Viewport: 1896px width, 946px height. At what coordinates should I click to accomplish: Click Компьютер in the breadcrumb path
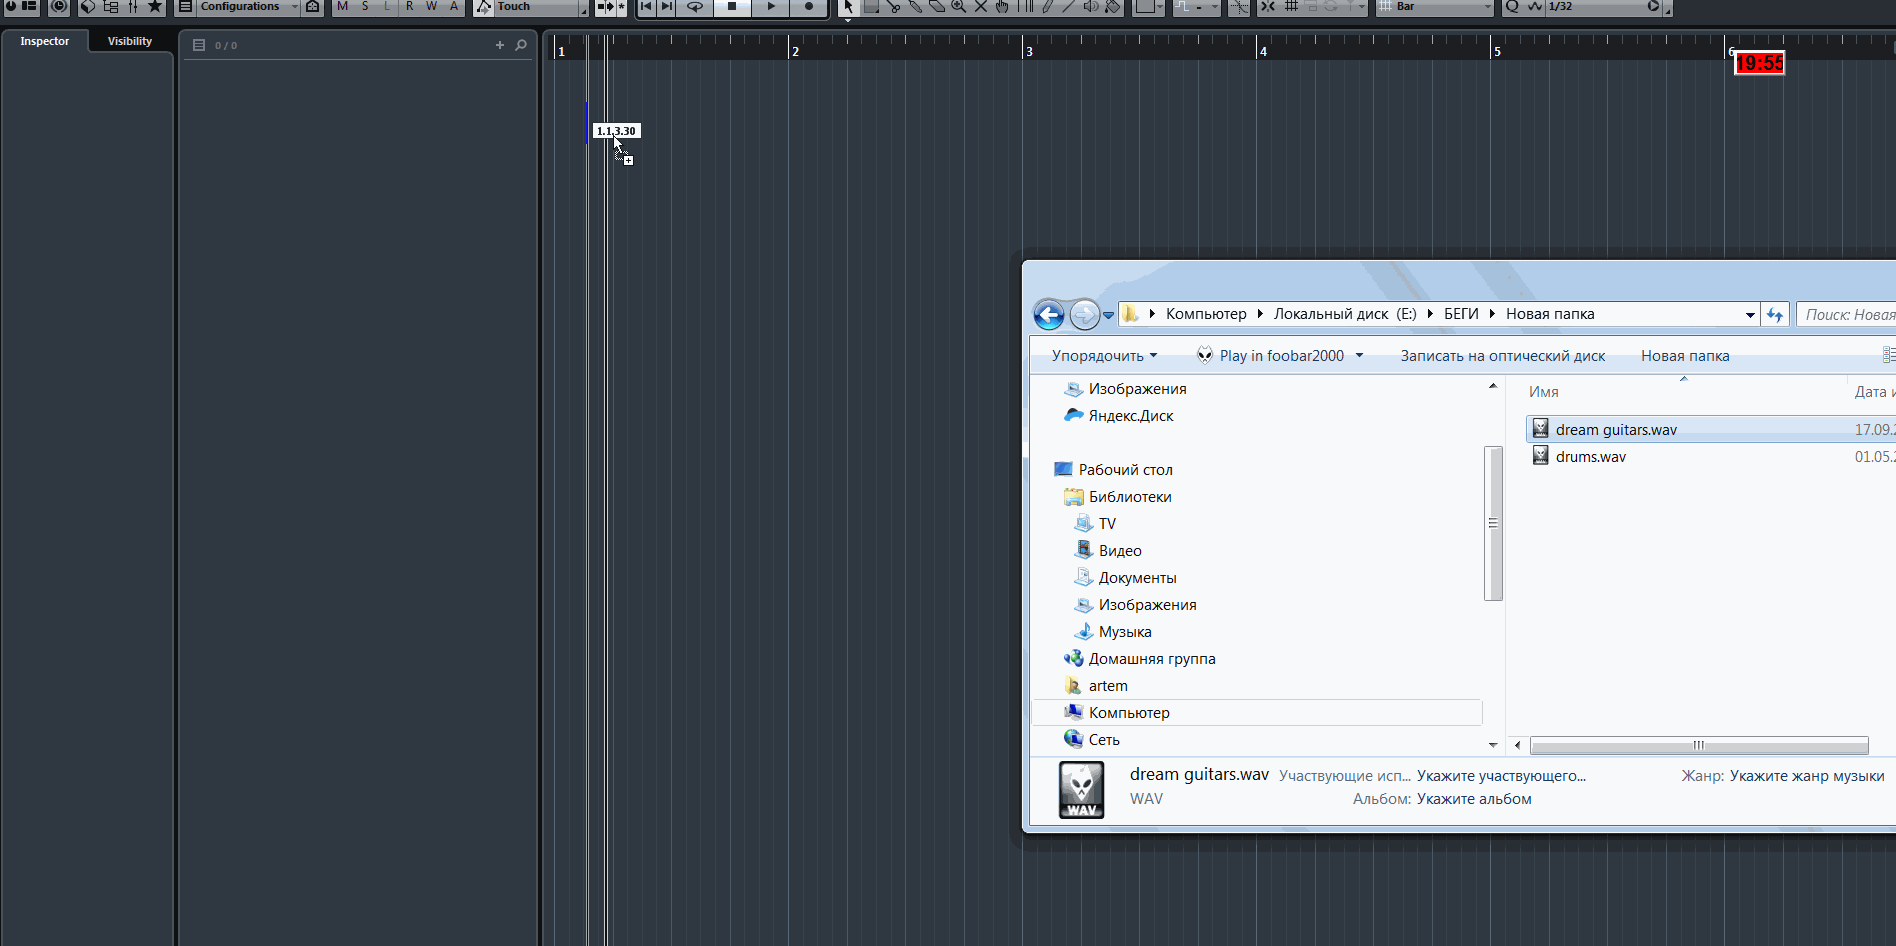[1206, 314]
